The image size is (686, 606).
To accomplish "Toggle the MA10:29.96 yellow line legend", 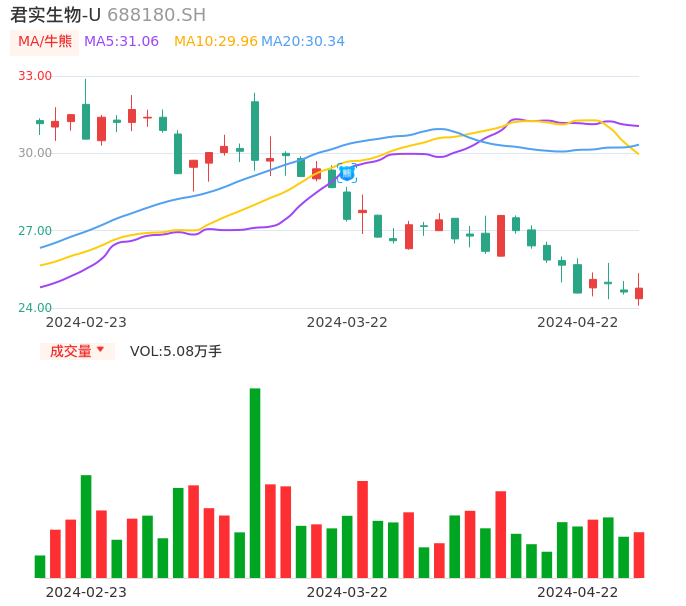I will [x=215, y=42].
